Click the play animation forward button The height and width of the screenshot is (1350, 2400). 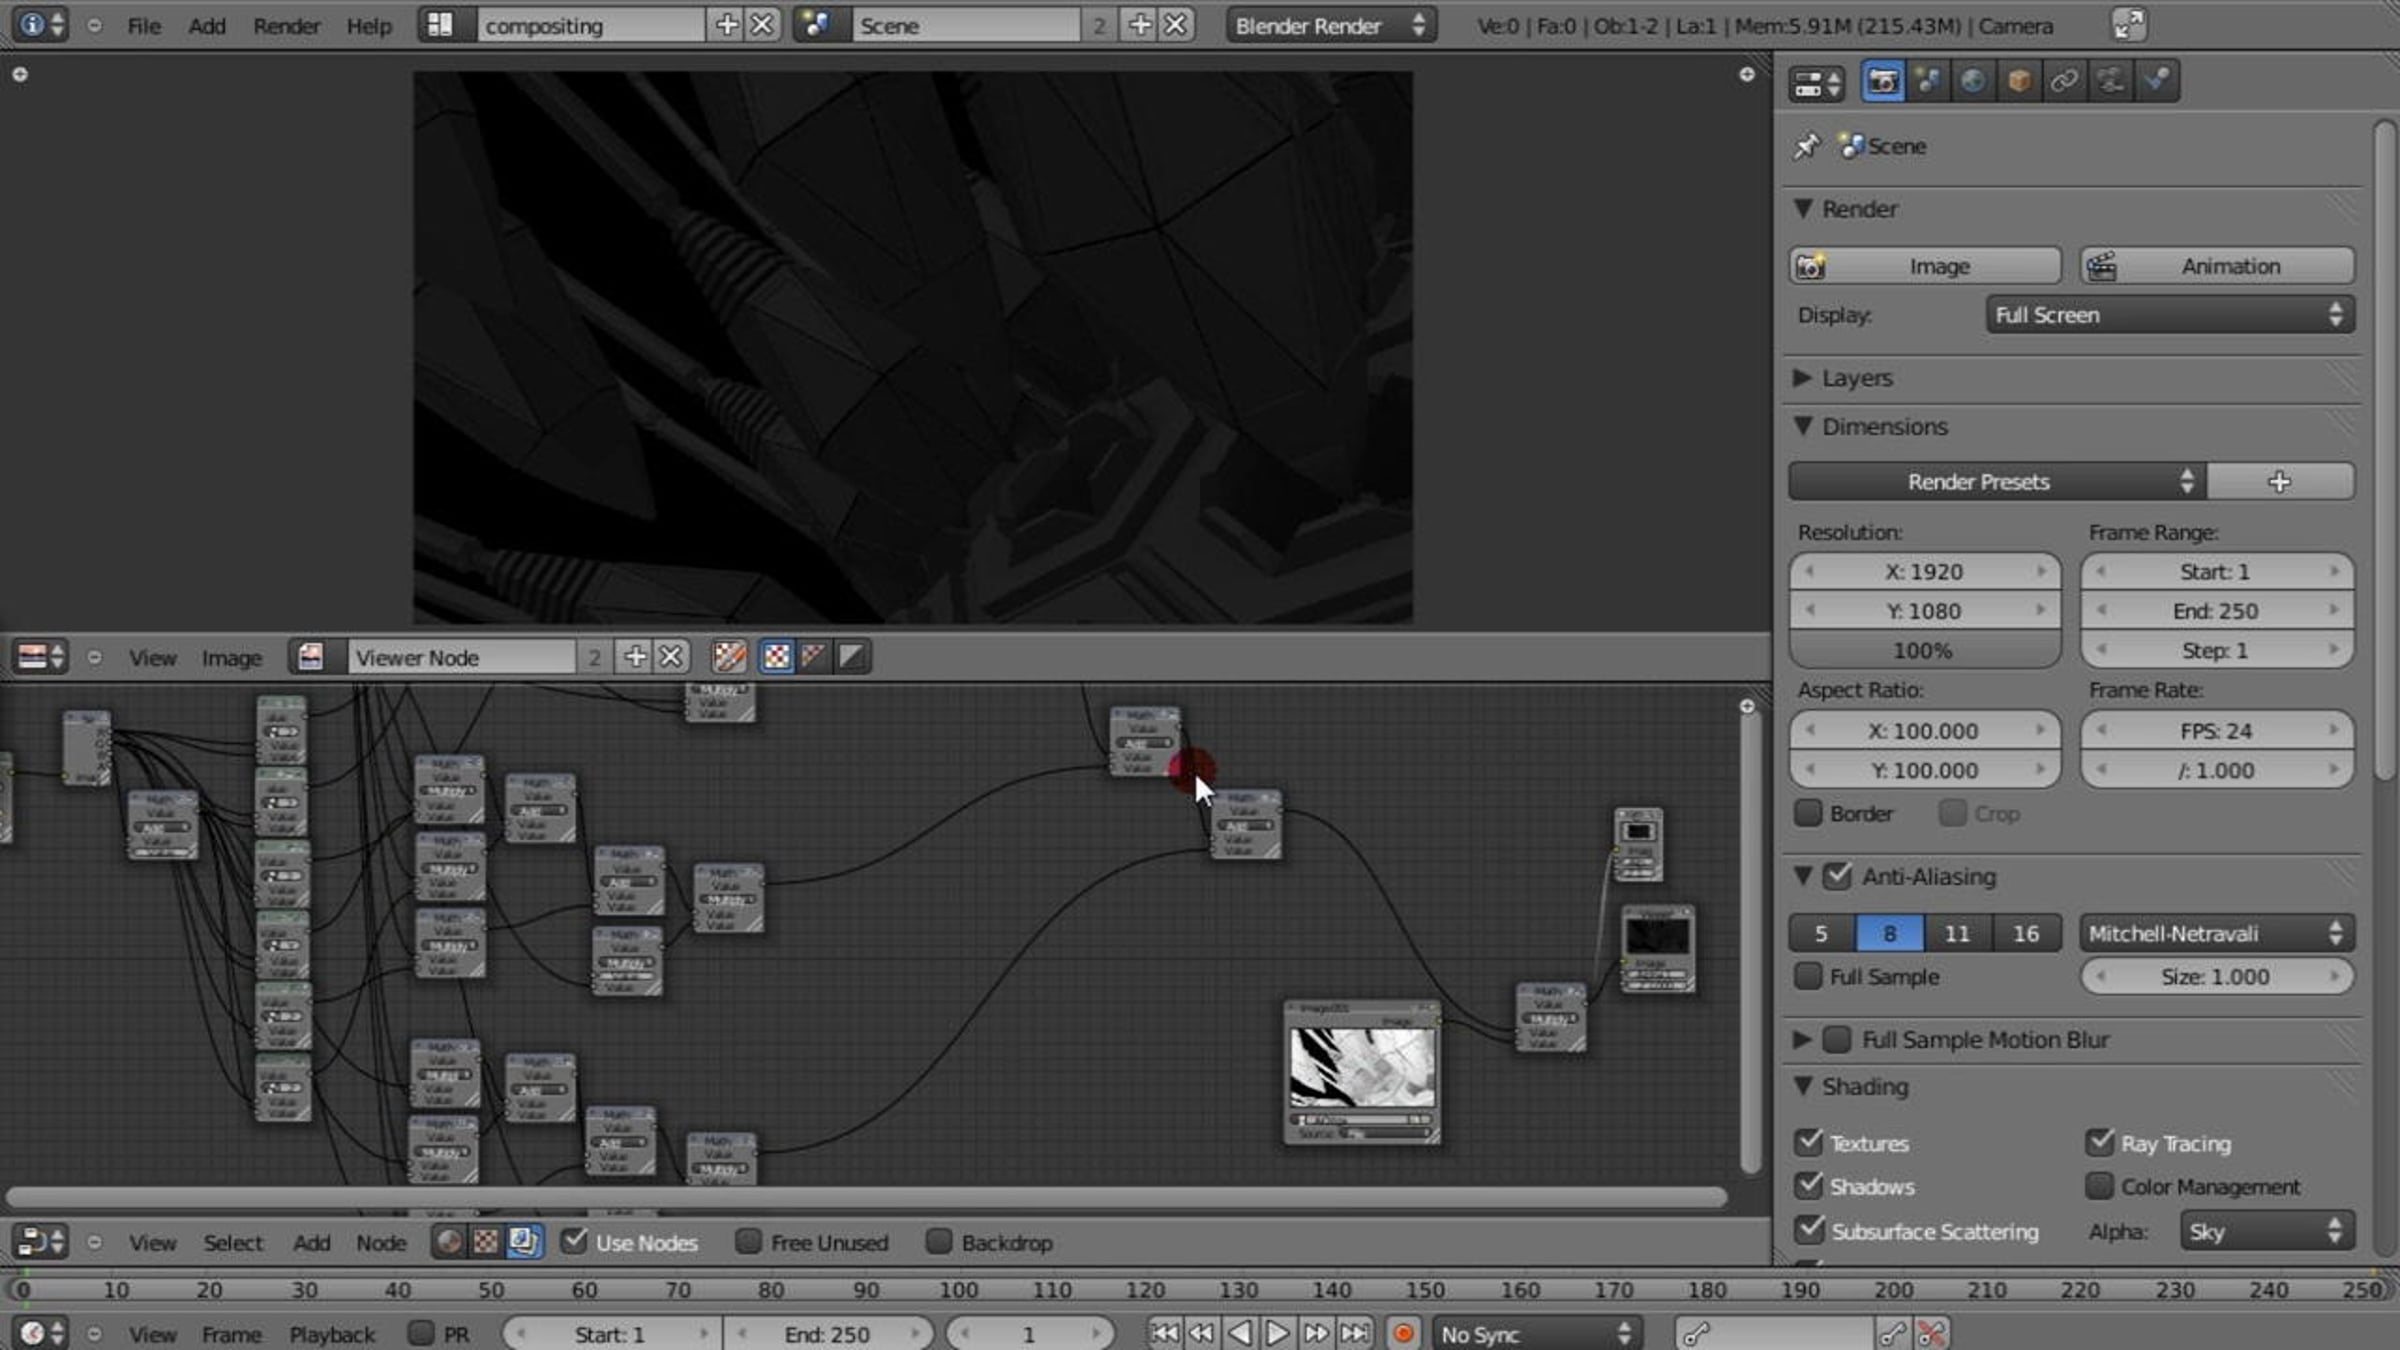pos(1277,1333)
